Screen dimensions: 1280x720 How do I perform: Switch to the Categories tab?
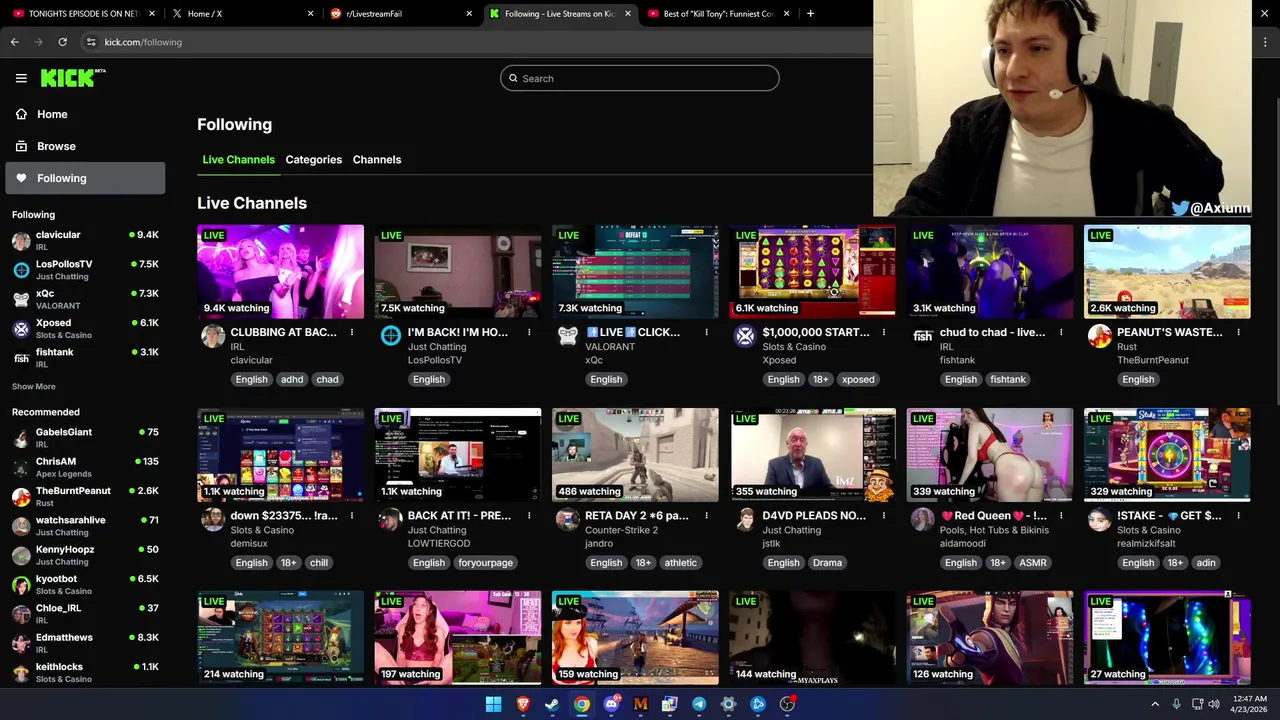tap(313, 160)
